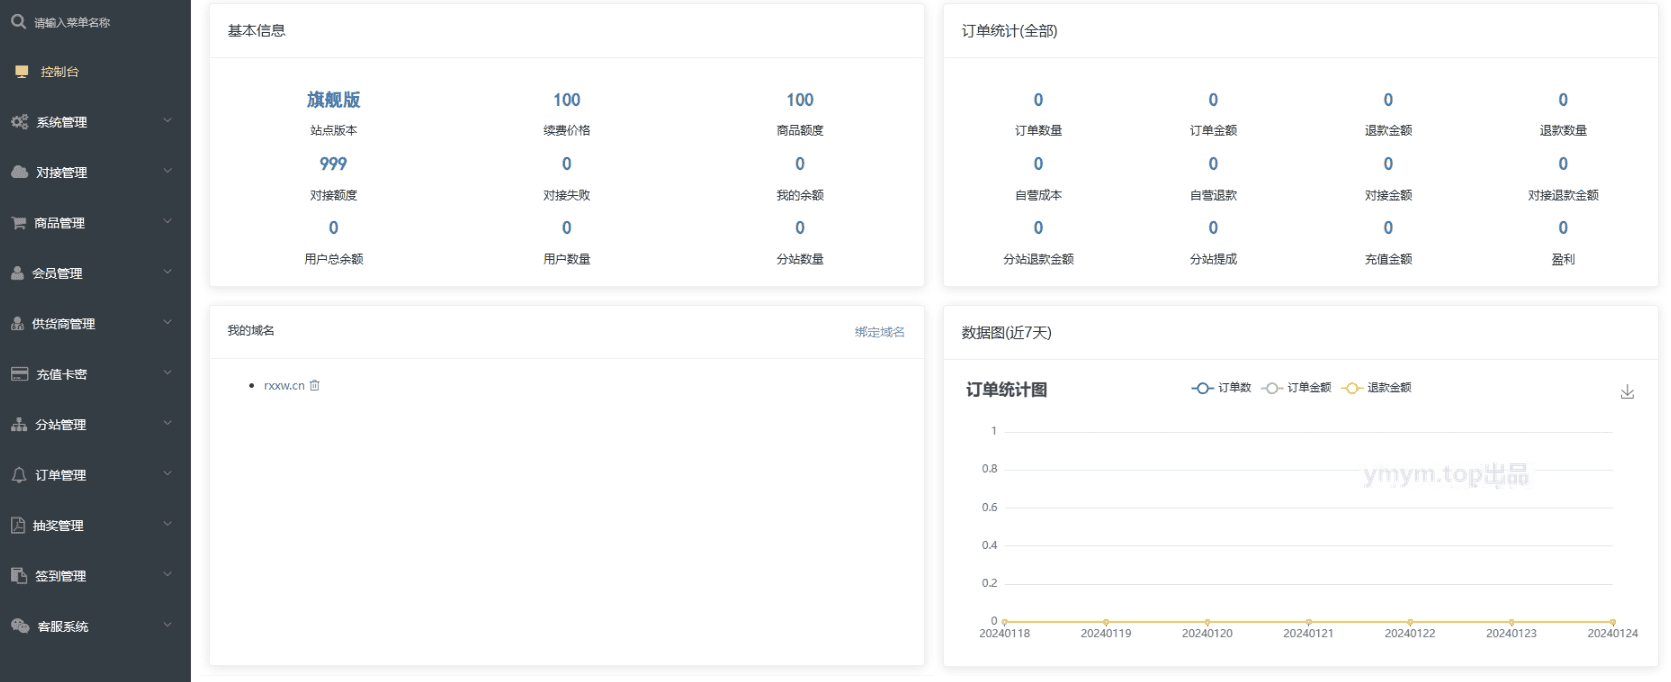Open the rxxw.cn domain link

284,385
